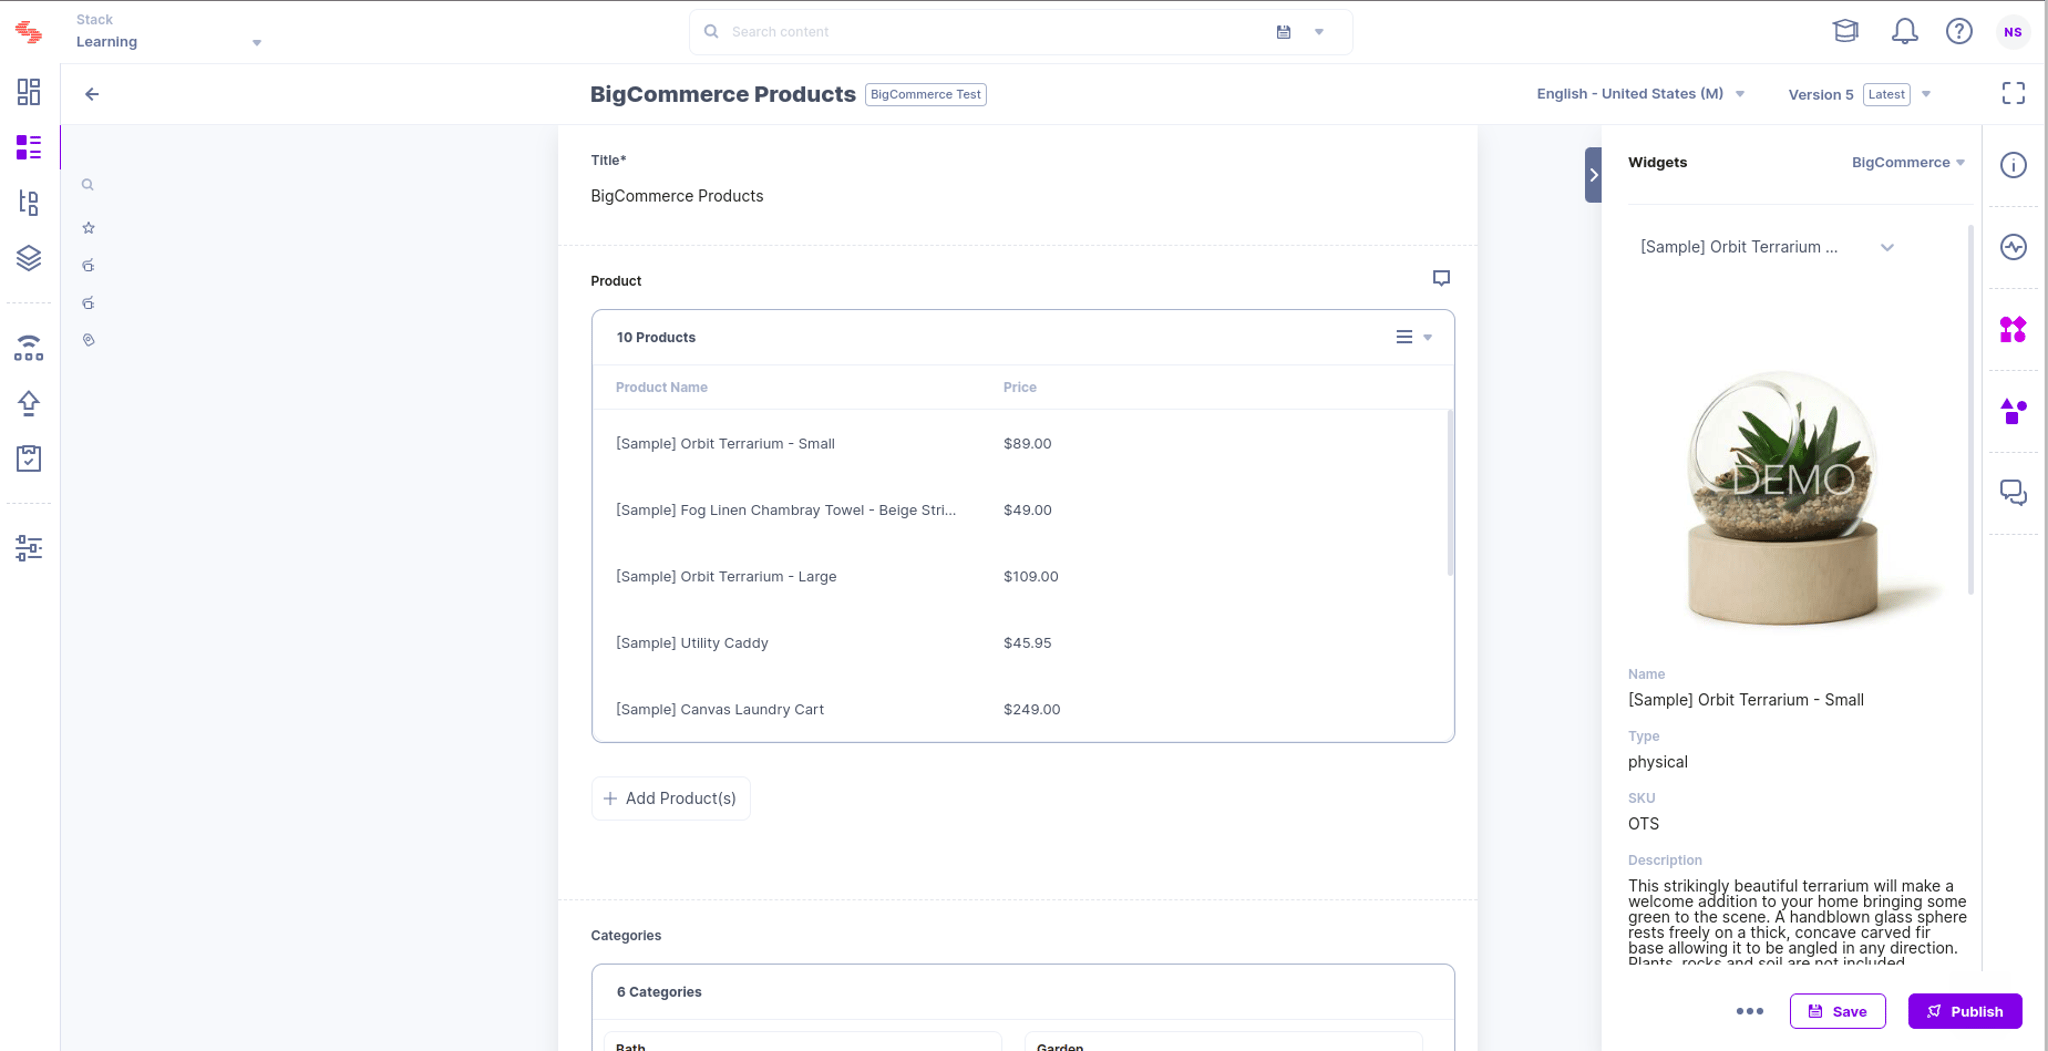Select the Orbit Terrarium - Small row
Screen dimensions: 2048x1051
[x=1020, y=443]
